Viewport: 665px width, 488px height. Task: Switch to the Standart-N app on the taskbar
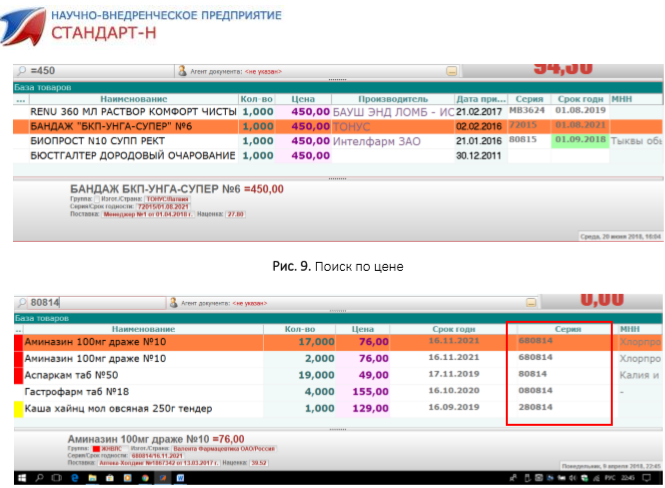click(162, 478)
